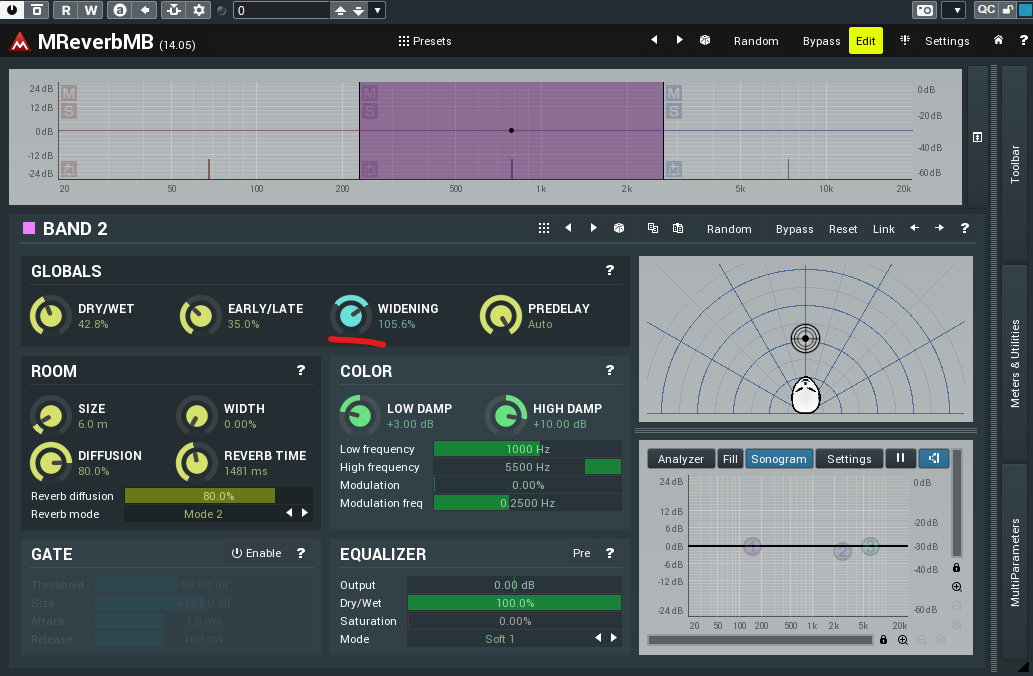This screenshot has width=1033, height=676.
Task: Open the MultiParameters side tab
Action: [1015, 561]
